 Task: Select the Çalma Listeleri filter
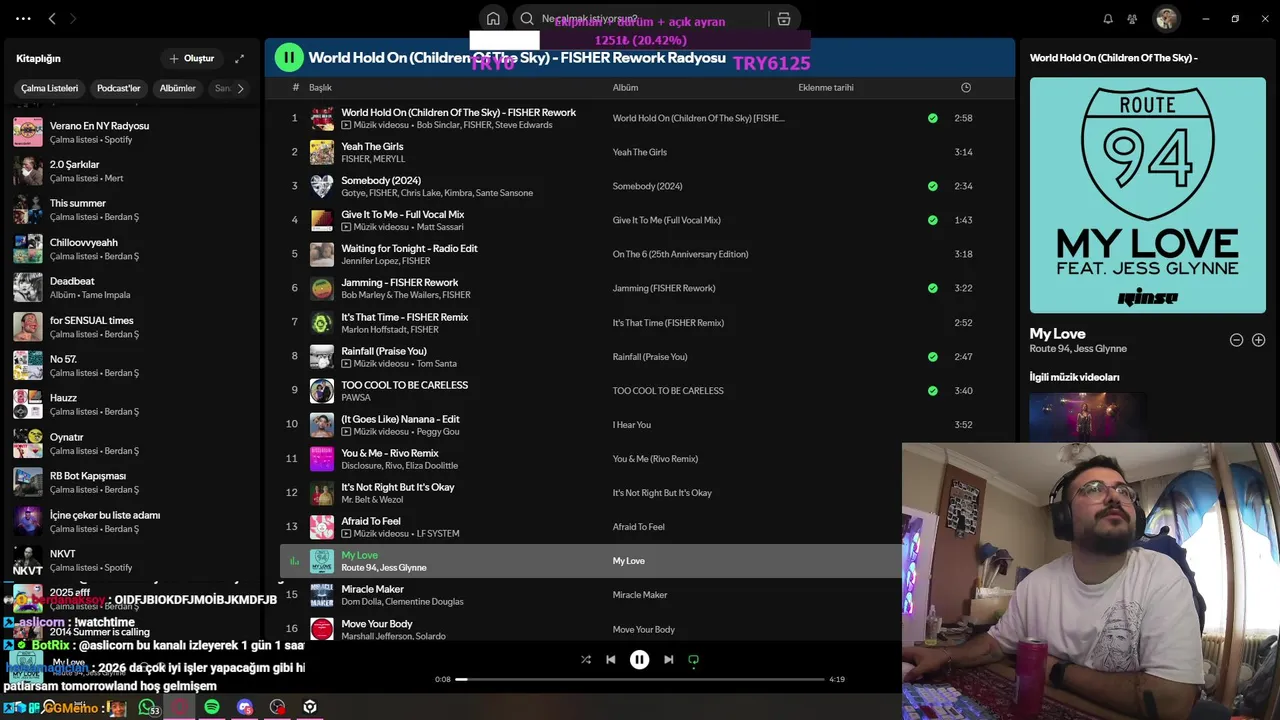(x=49, y=88)
